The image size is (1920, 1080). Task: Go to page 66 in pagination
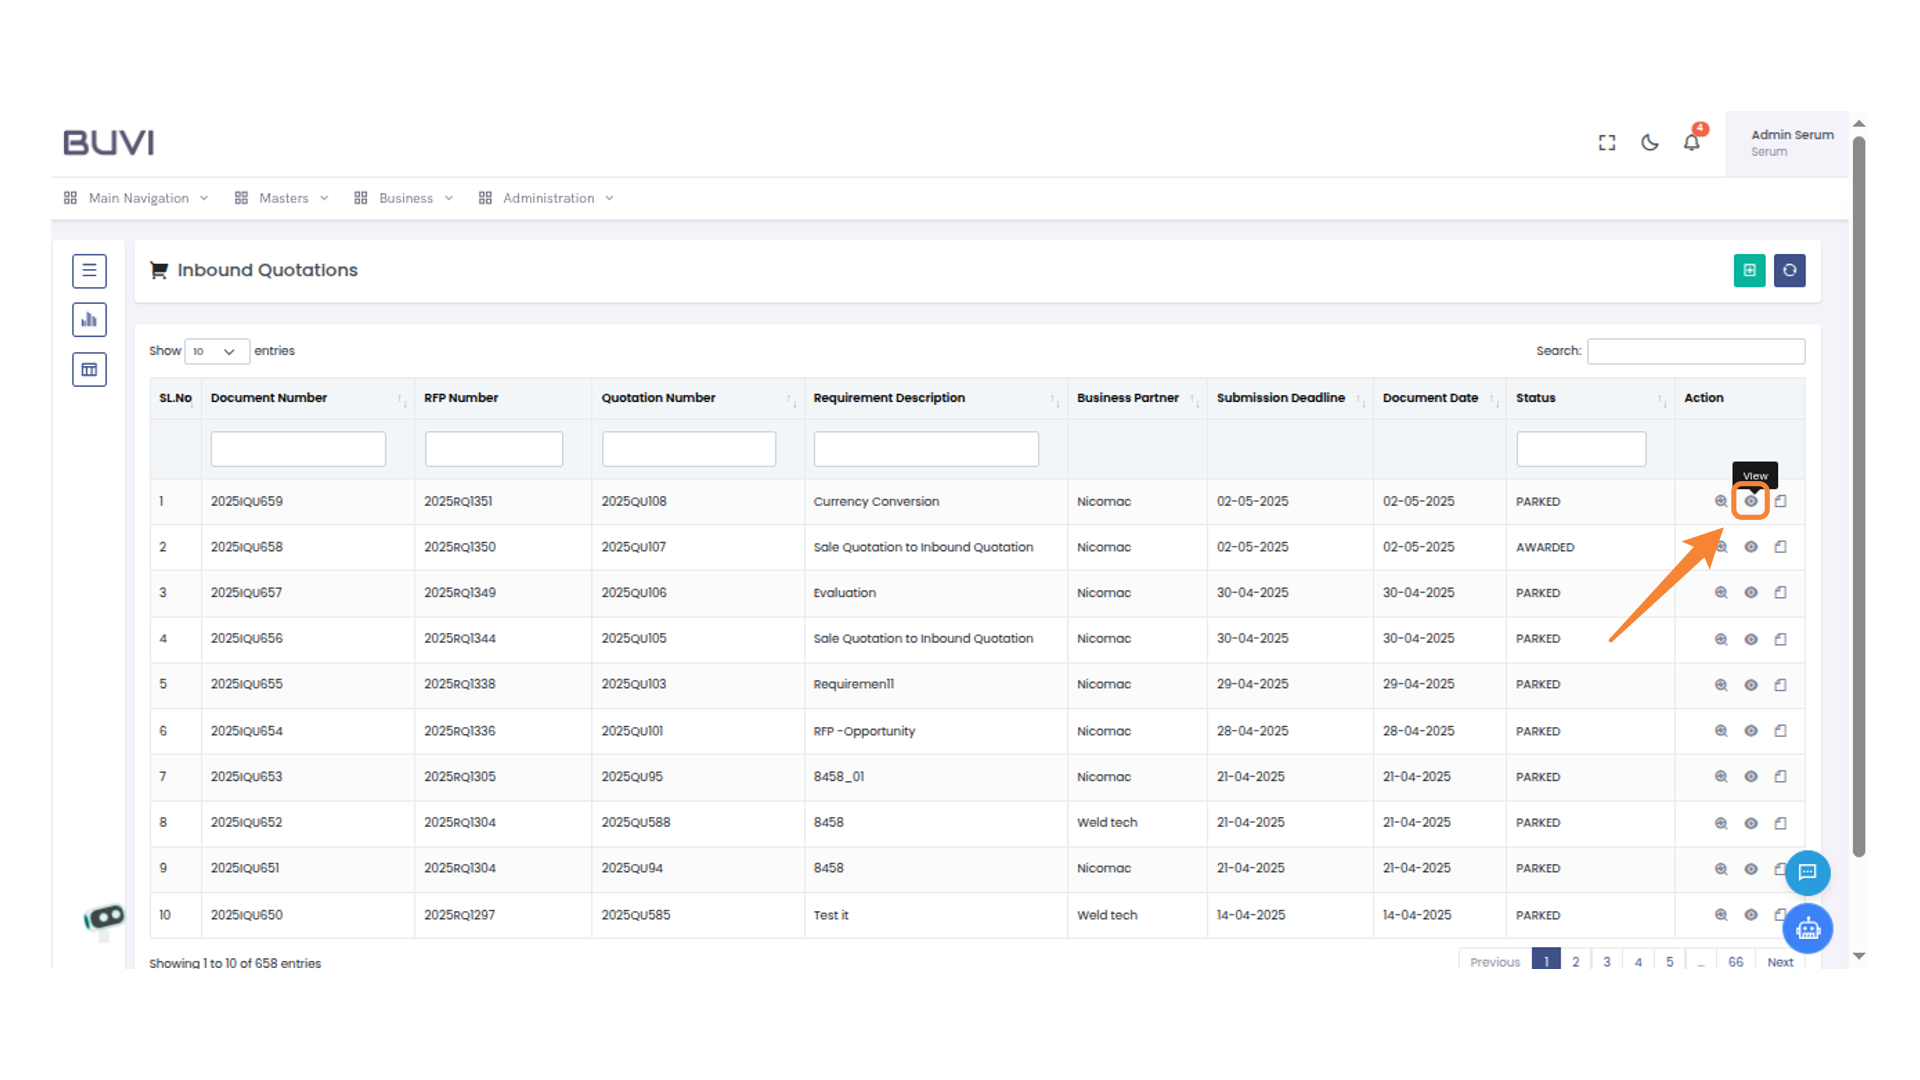tap(1735, 962)
